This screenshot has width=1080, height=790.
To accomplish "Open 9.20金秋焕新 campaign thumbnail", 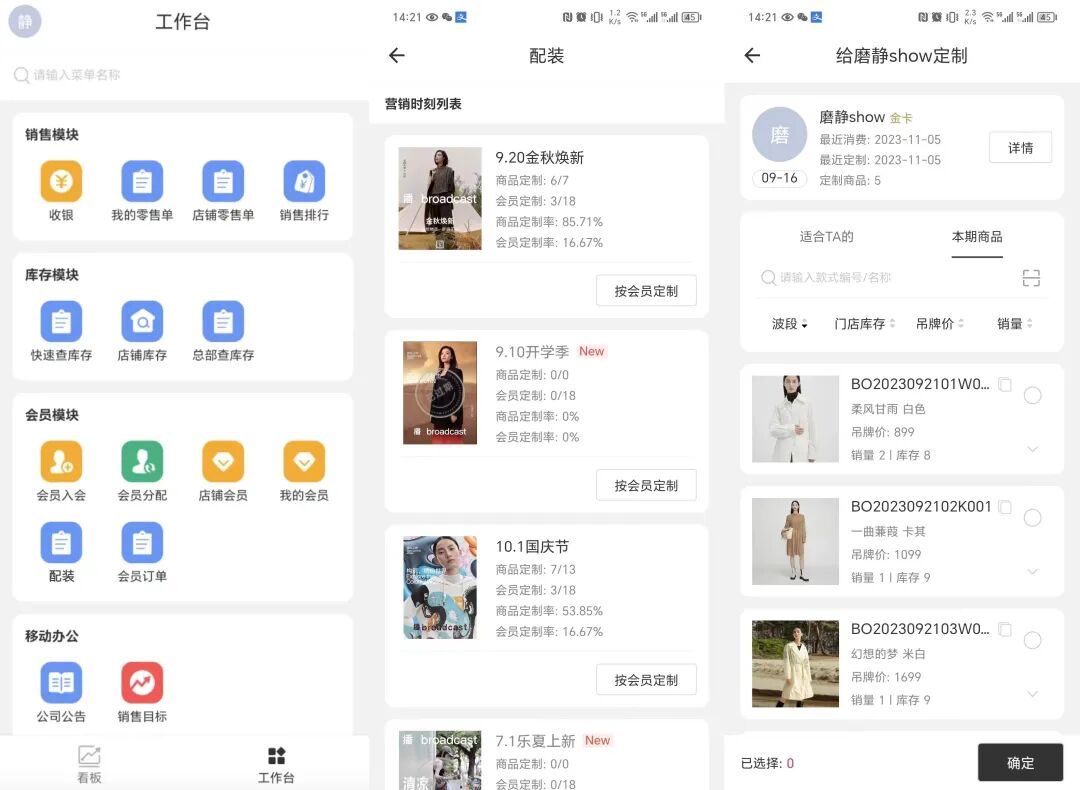I will pyautogui.click(x=439, y=198).
